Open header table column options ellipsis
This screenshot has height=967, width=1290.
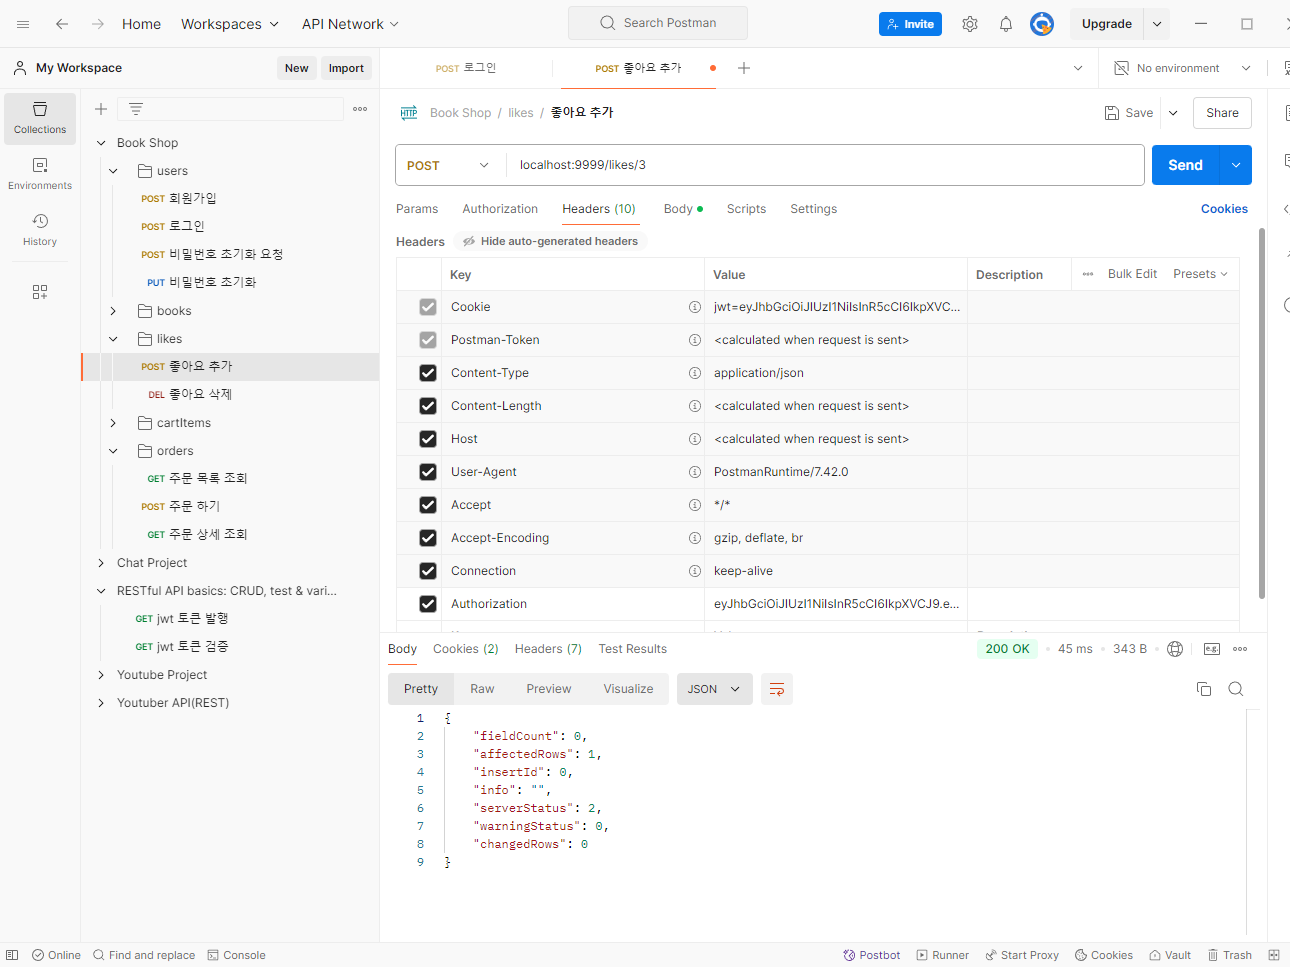[x=1088, y=274]
